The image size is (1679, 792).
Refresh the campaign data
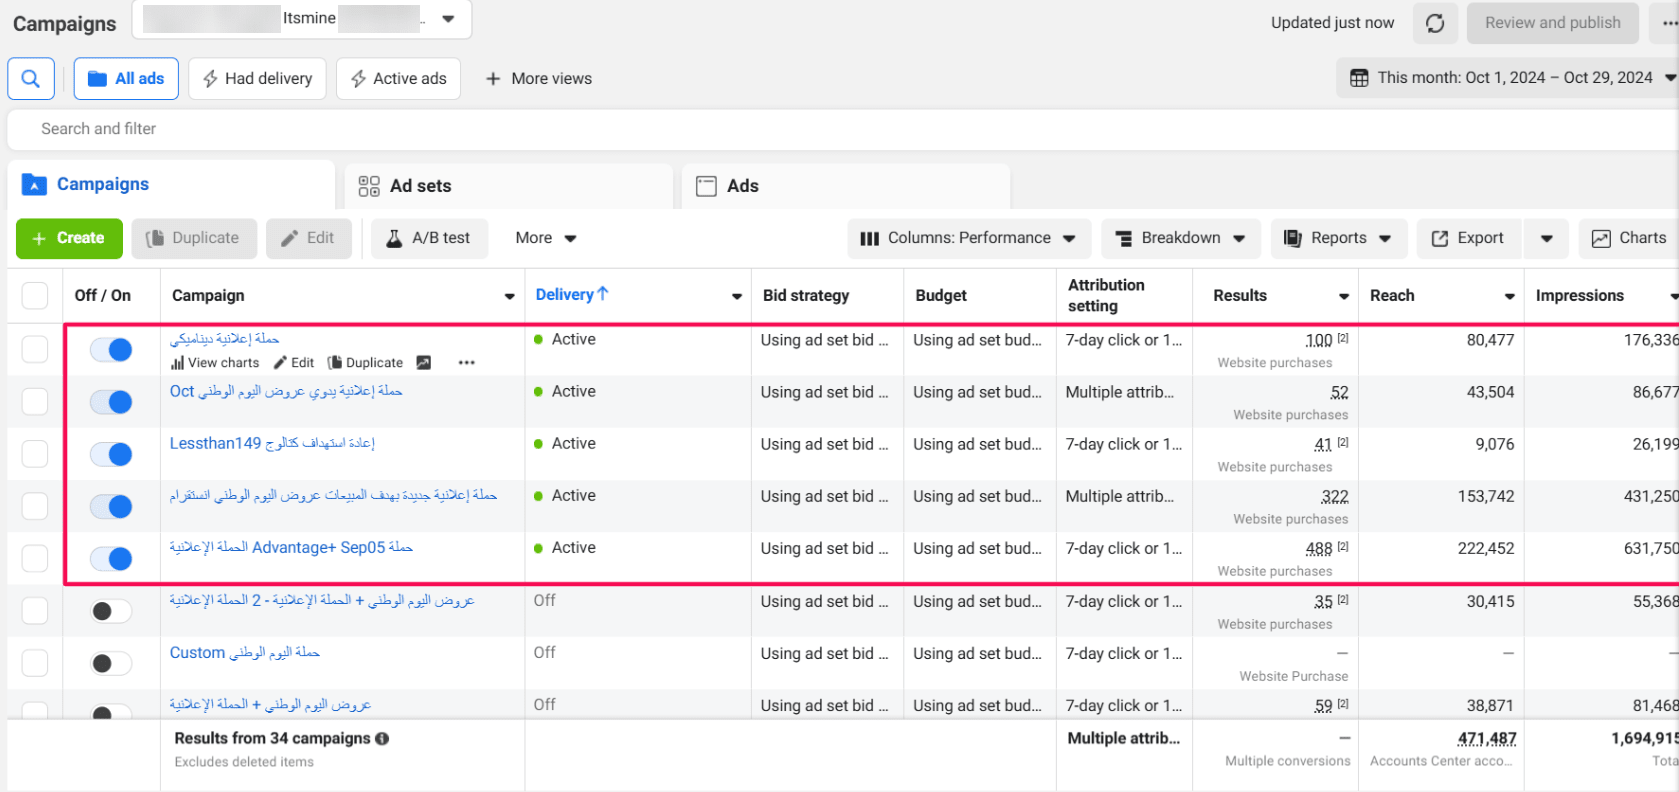point(1435,23)
